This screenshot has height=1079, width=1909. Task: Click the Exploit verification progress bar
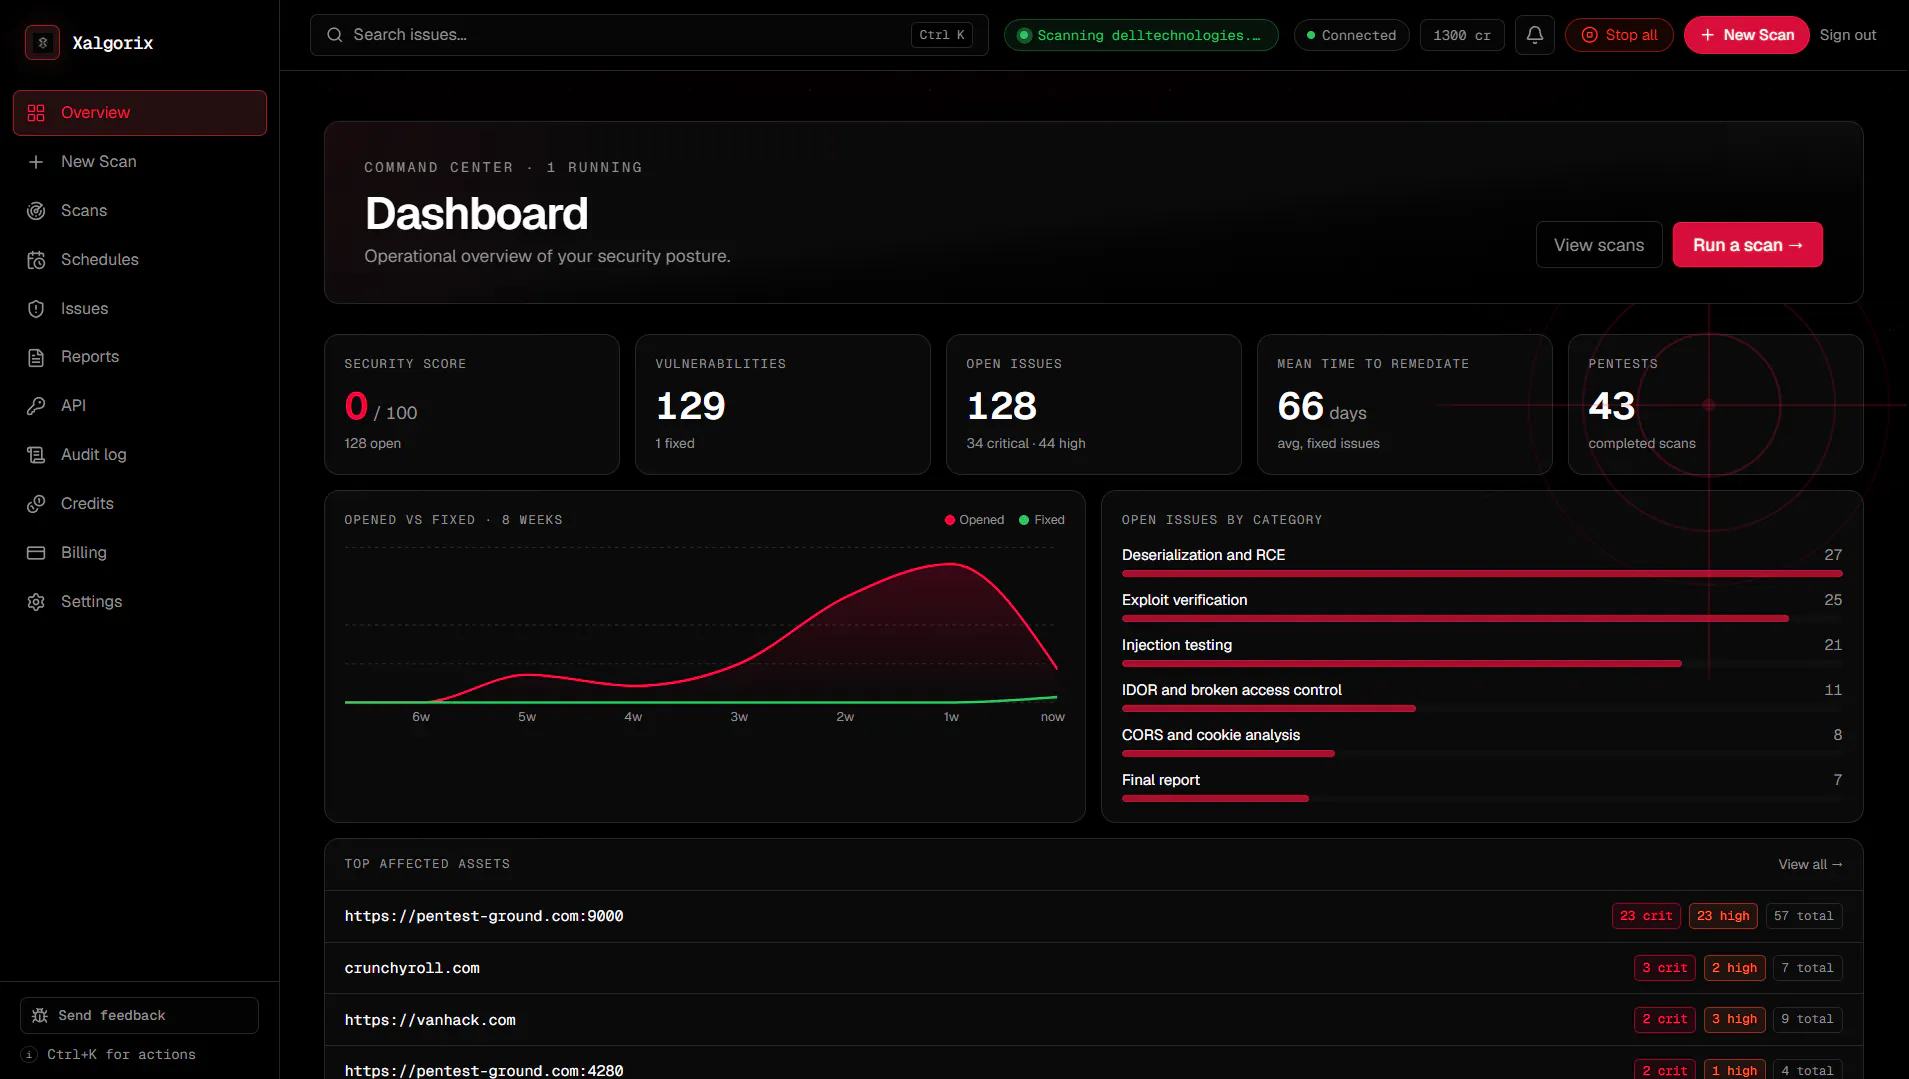[1482, 619]
